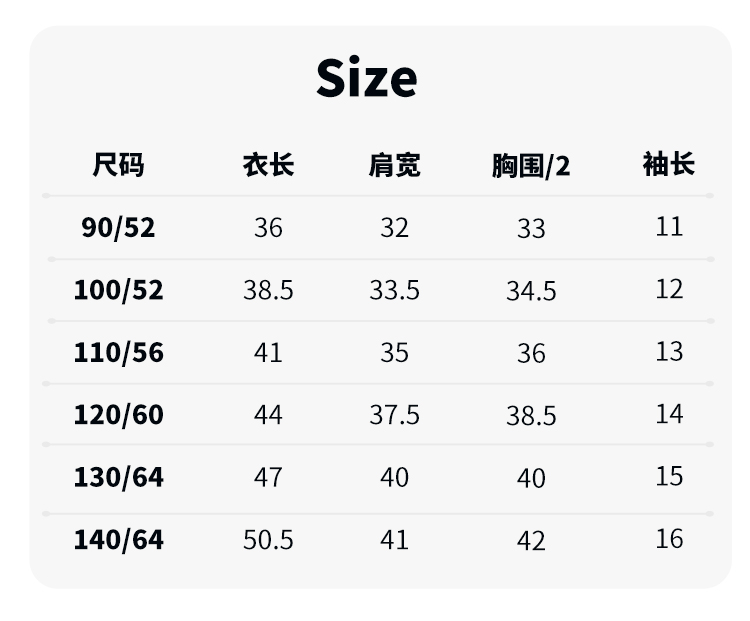Select the 50.5 length value for 140/64

pyautogui.click(x=268, y=540)
